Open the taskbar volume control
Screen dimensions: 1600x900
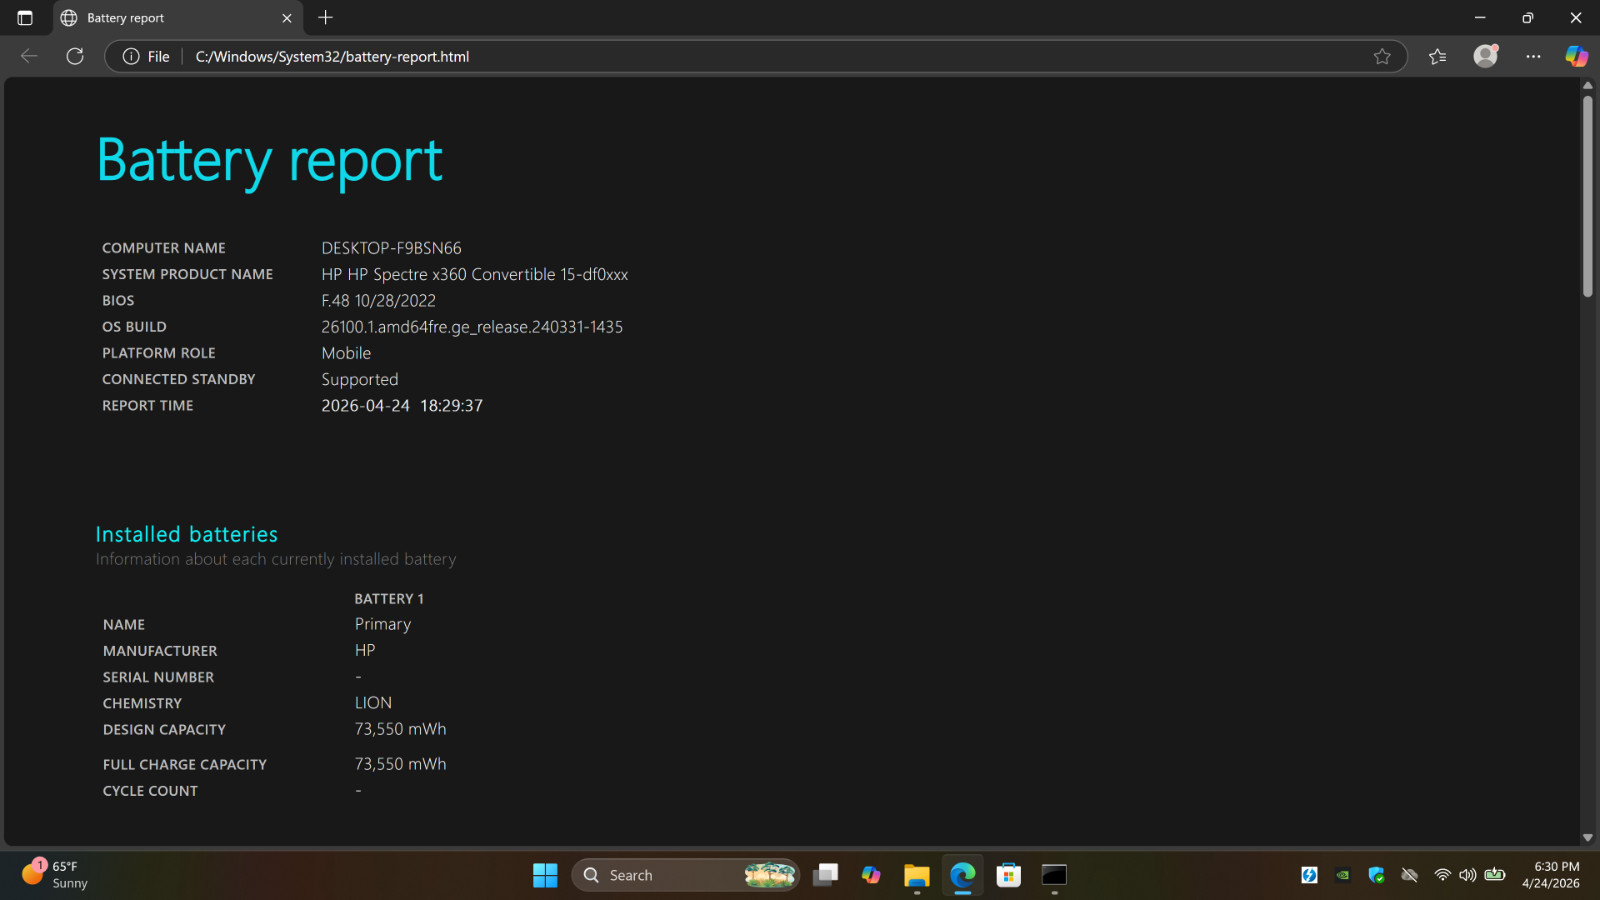point(1467,875)
